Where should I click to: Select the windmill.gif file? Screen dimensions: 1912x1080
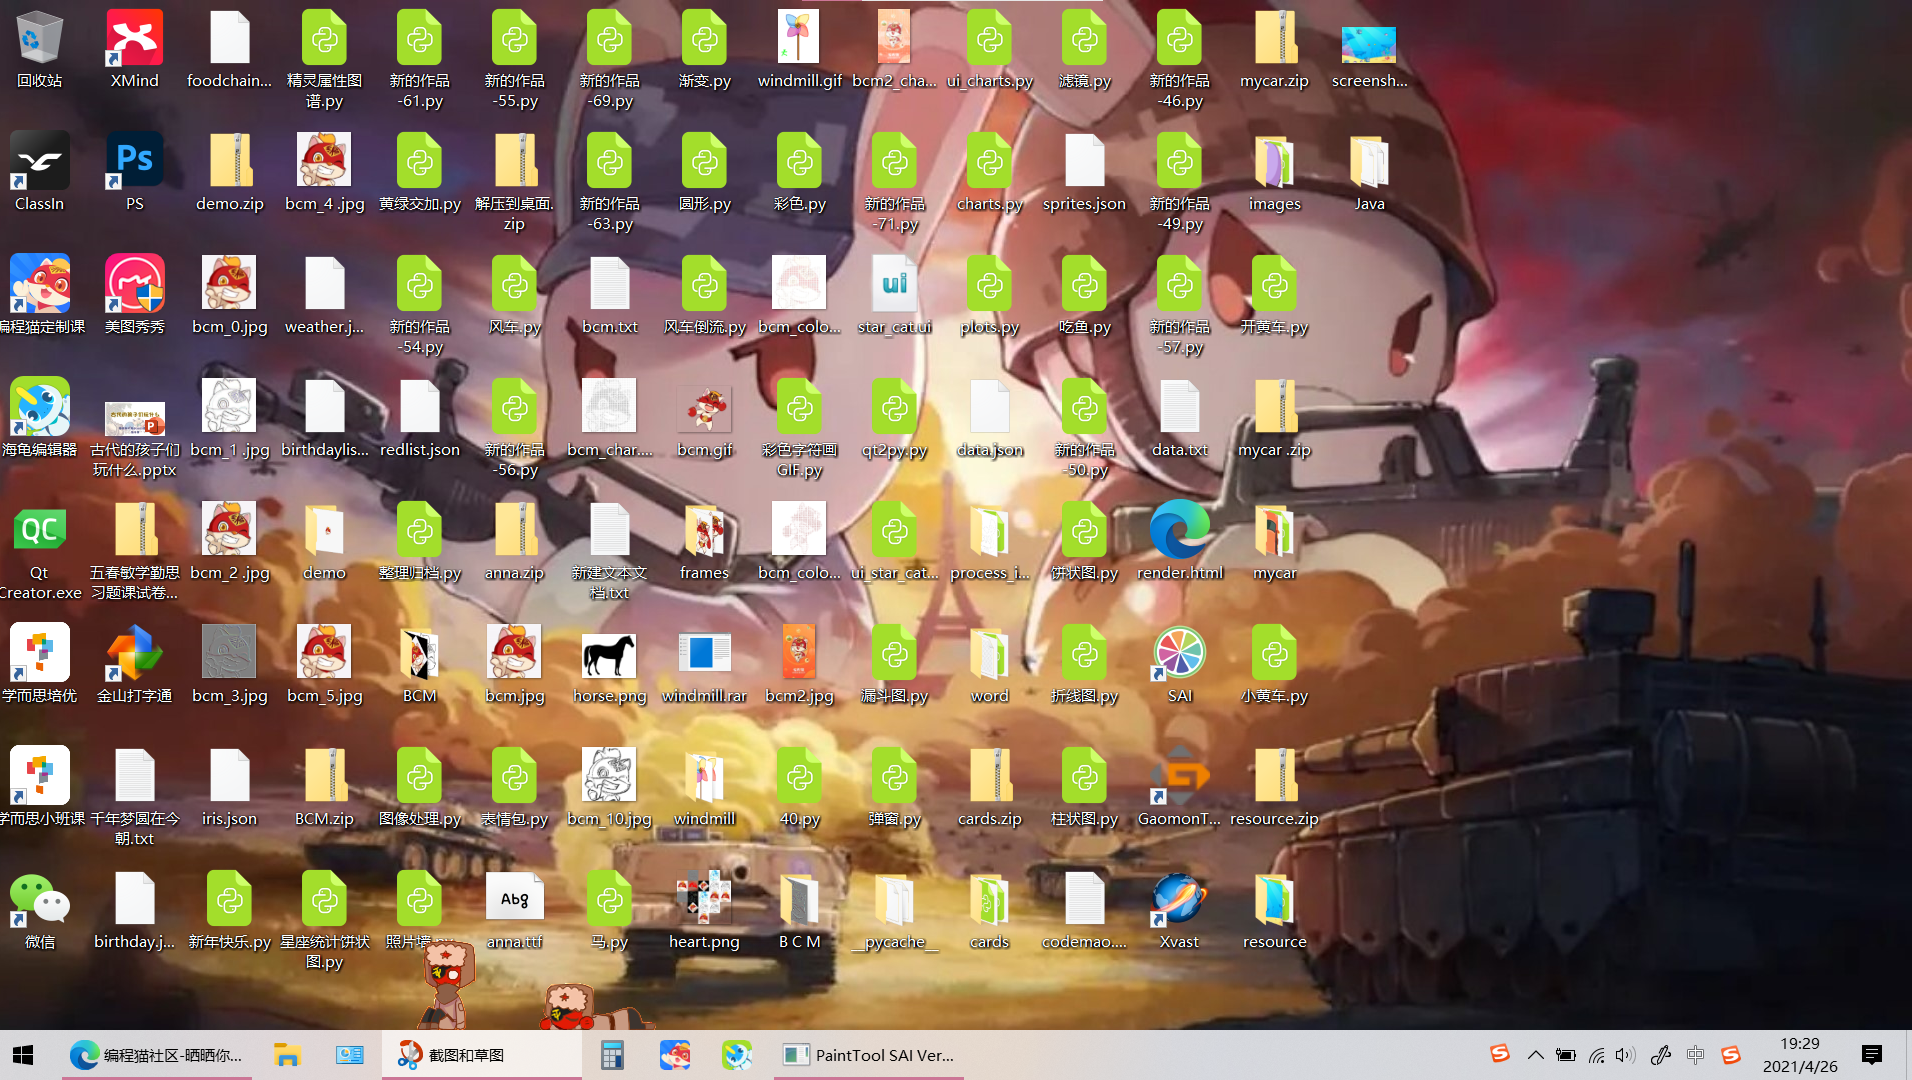coord(800,48)
